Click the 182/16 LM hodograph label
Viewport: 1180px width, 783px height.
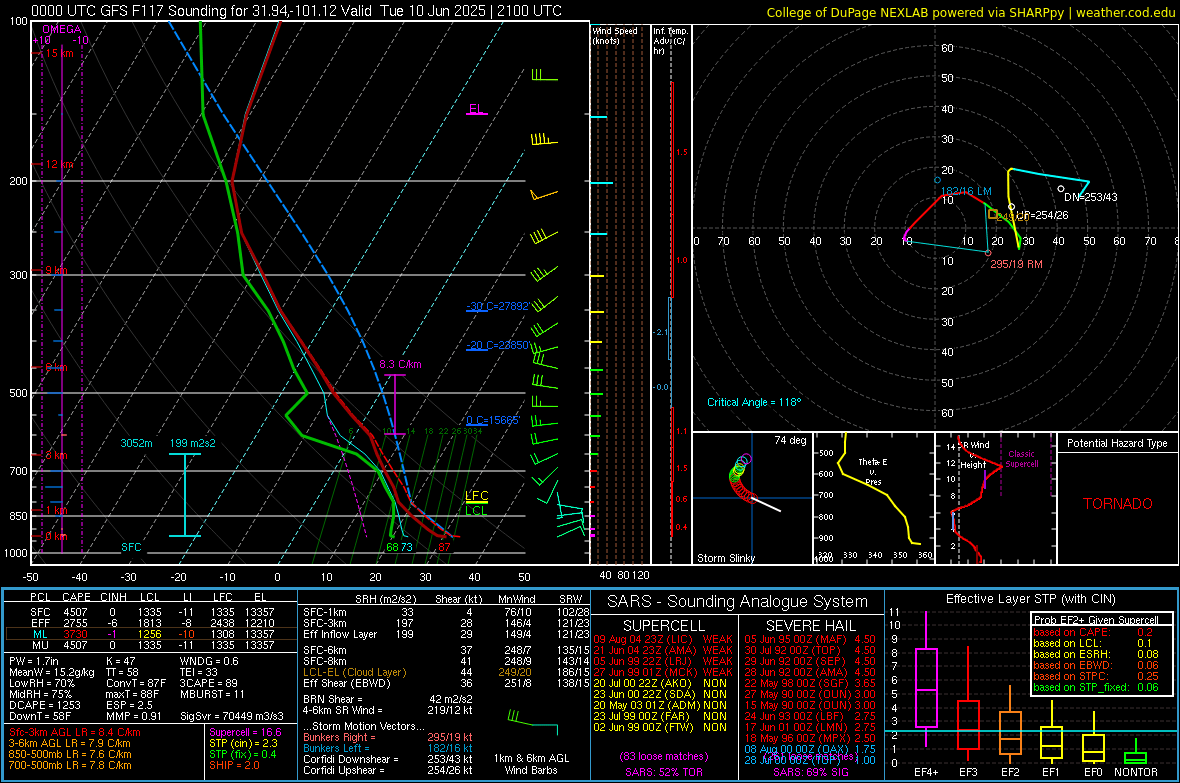click(x=966, y=191)
